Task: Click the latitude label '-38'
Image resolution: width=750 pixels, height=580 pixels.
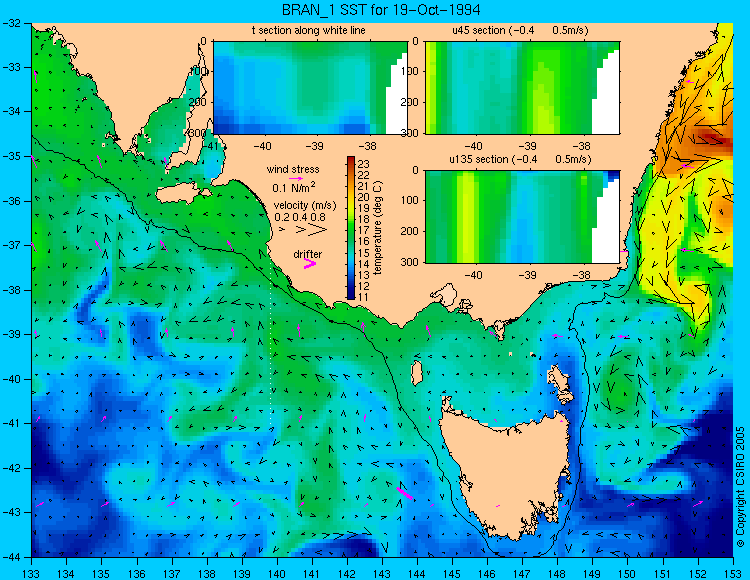Action: (x=11, y=290)
